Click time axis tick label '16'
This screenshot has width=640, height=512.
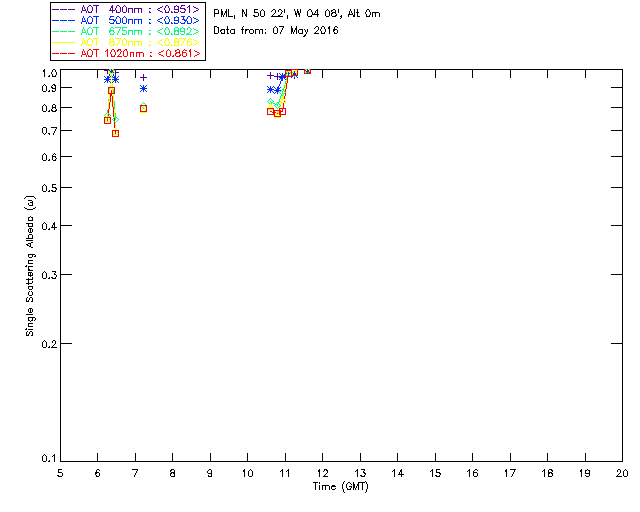tap(473, 473)
